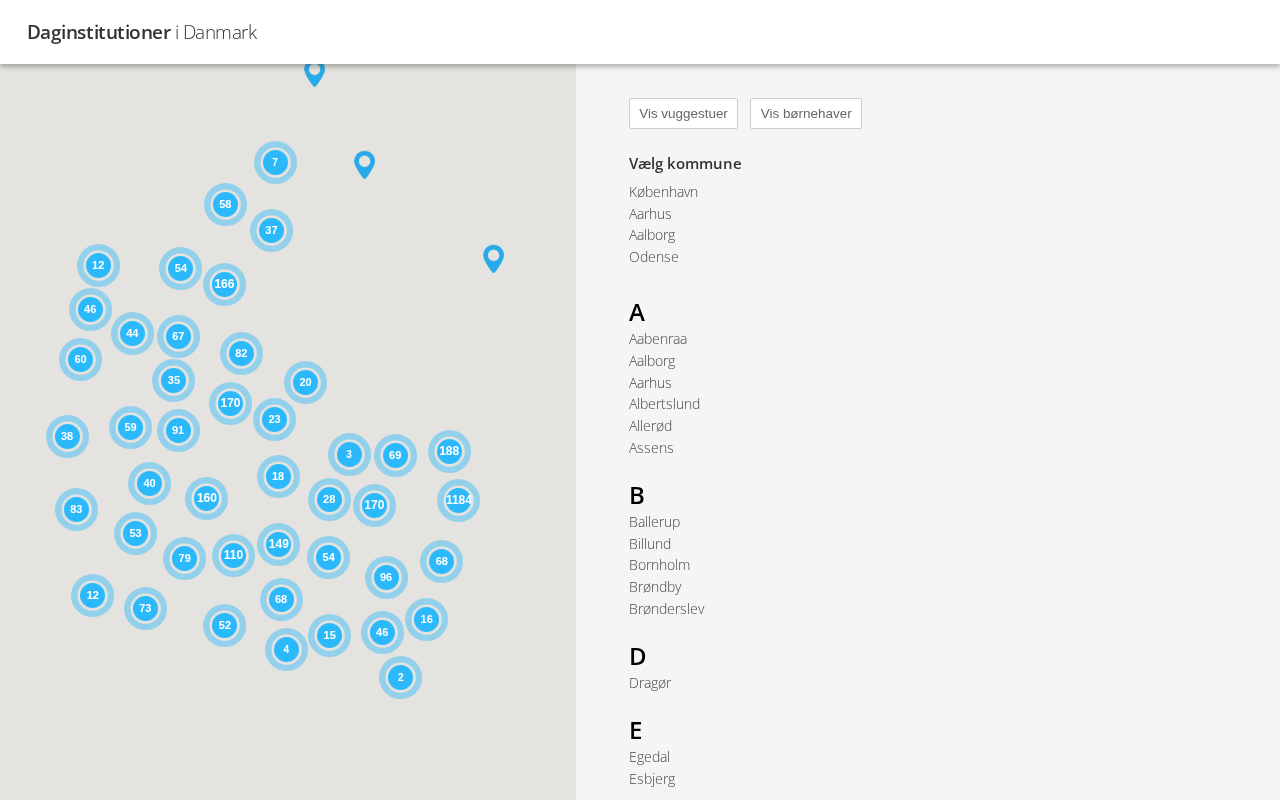Screen dimensions: 1280x800
Task: Click the cluster marker labeled 7
Action: pos(275,162)
